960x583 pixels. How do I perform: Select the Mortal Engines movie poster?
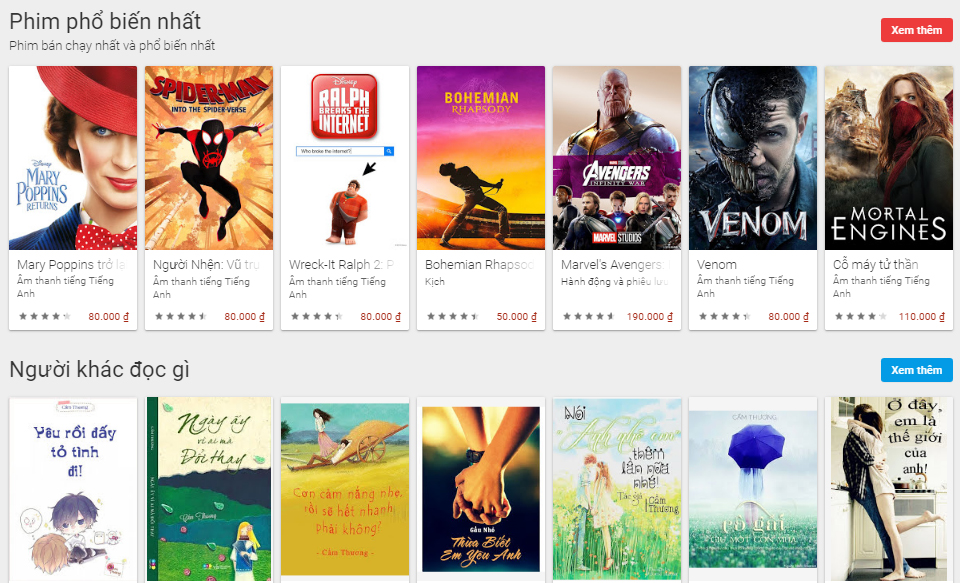pyautogui.click(x=889, y=158)
